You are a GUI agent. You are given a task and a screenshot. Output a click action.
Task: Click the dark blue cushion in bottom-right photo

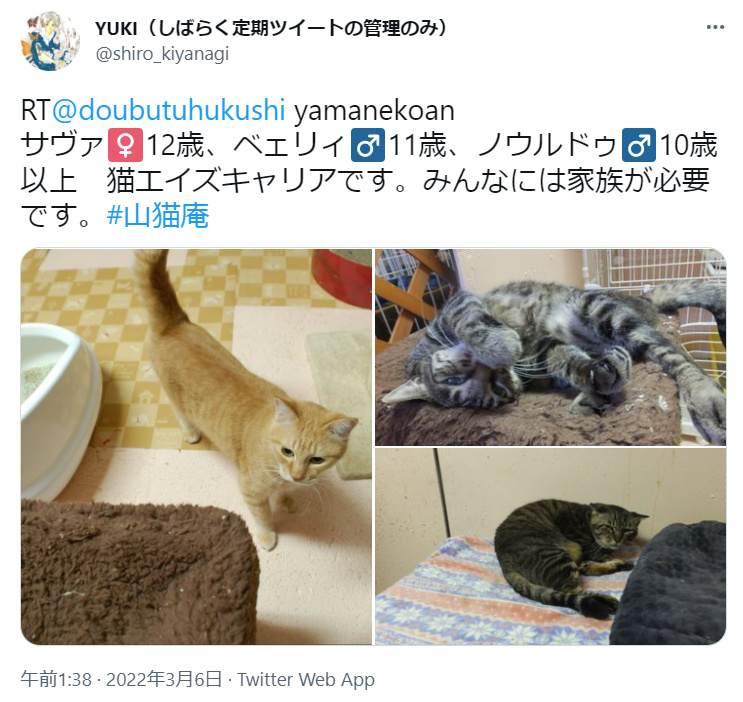[669, 584]
